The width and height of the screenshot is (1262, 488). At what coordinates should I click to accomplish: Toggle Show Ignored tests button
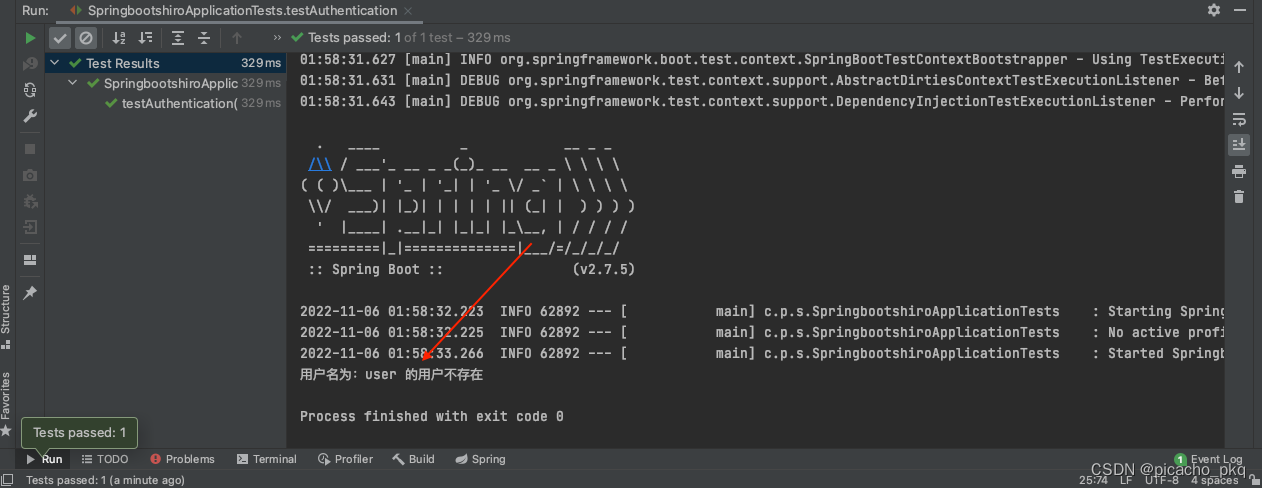86,38
